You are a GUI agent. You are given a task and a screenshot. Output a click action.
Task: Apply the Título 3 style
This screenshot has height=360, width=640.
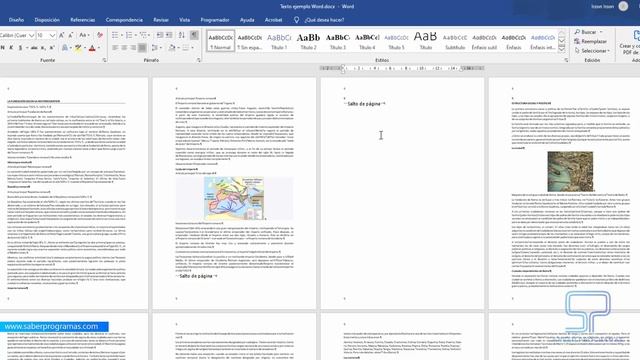338,41
